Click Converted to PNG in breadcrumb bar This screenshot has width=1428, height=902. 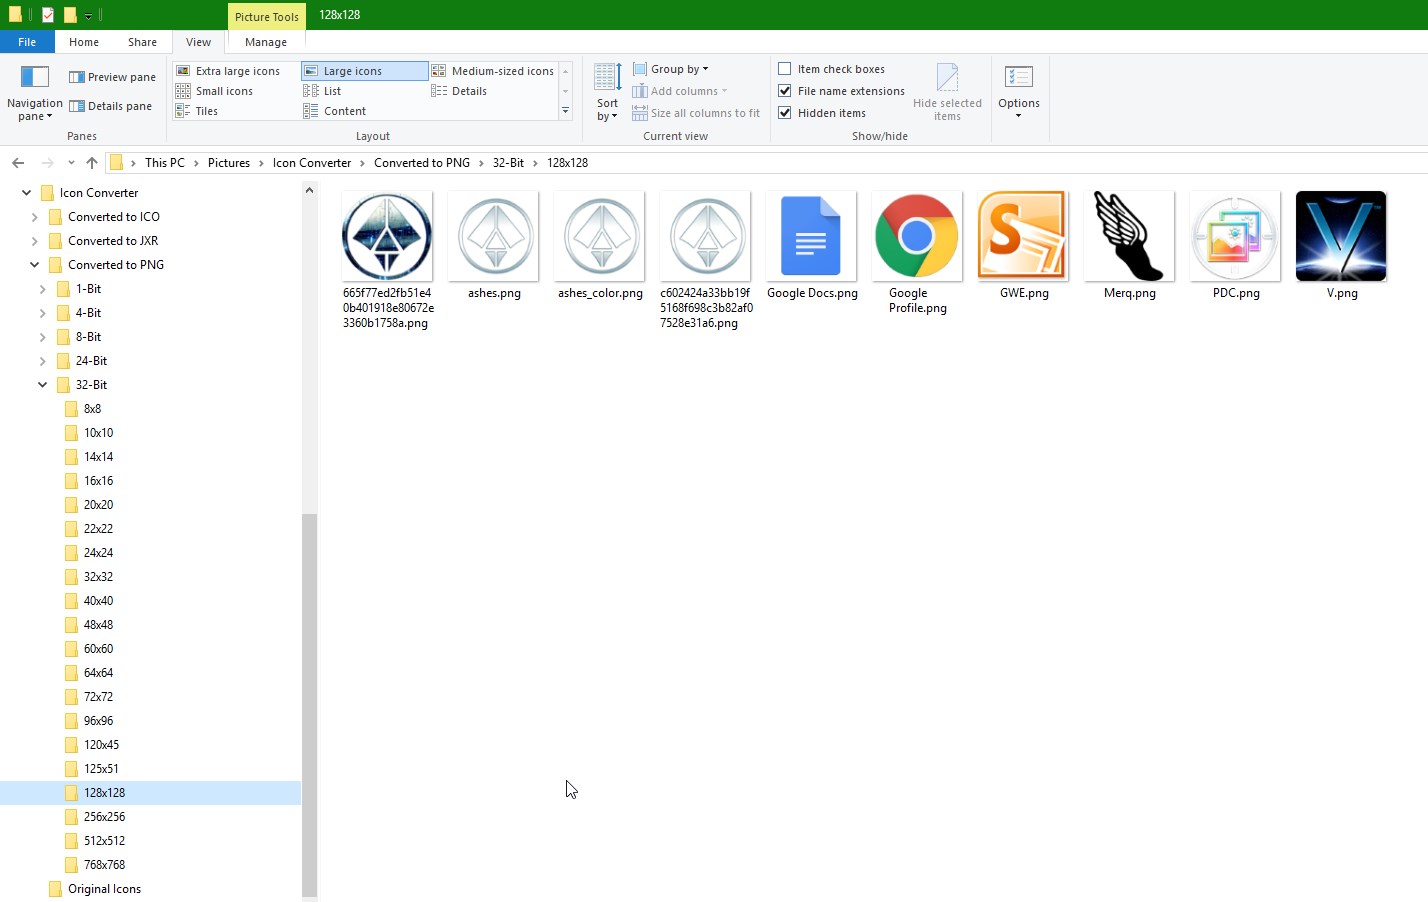[x=422, y=162]
